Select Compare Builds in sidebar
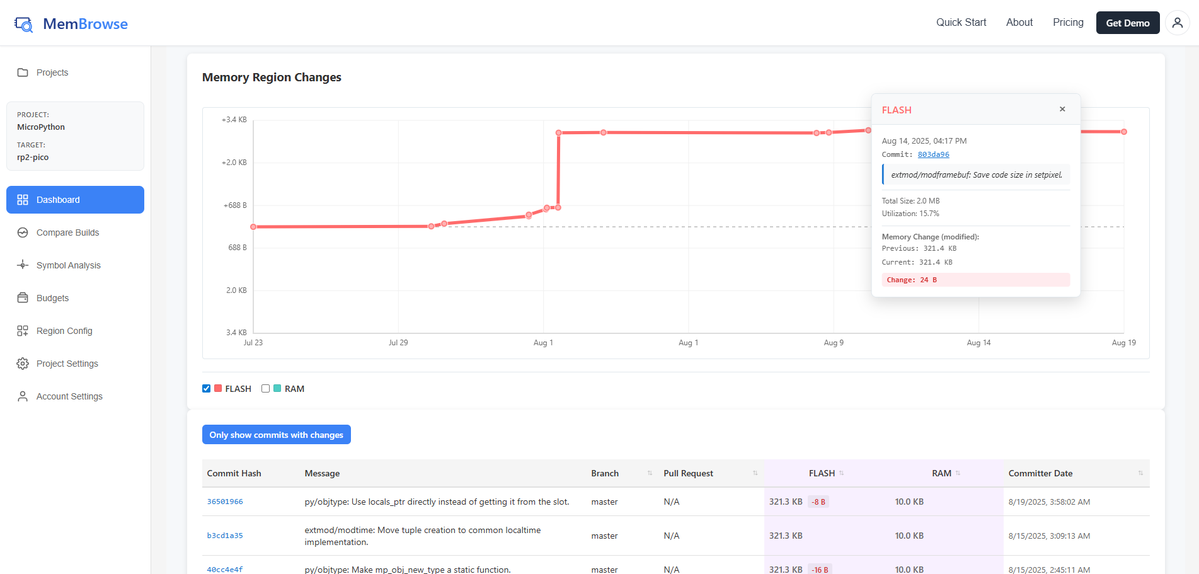This screenshot has width=1199, height=574. (75, 232)
